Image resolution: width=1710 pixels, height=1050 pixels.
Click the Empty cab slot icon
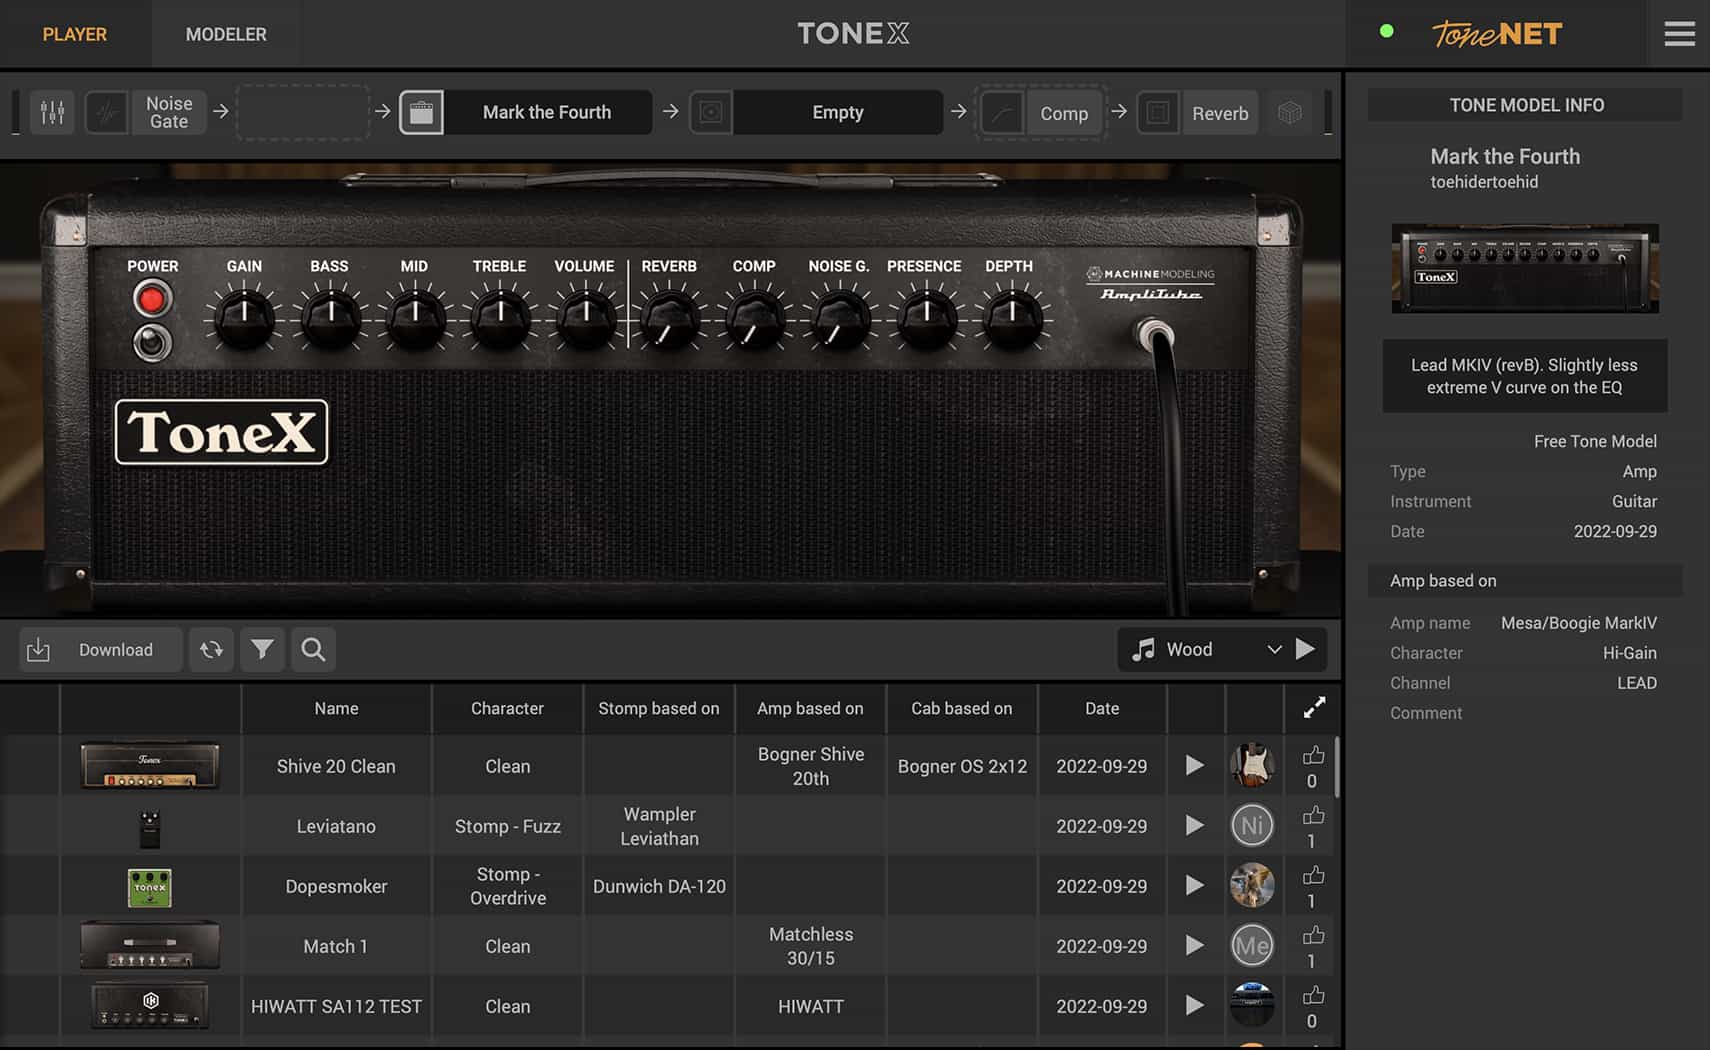pos(710,112)
